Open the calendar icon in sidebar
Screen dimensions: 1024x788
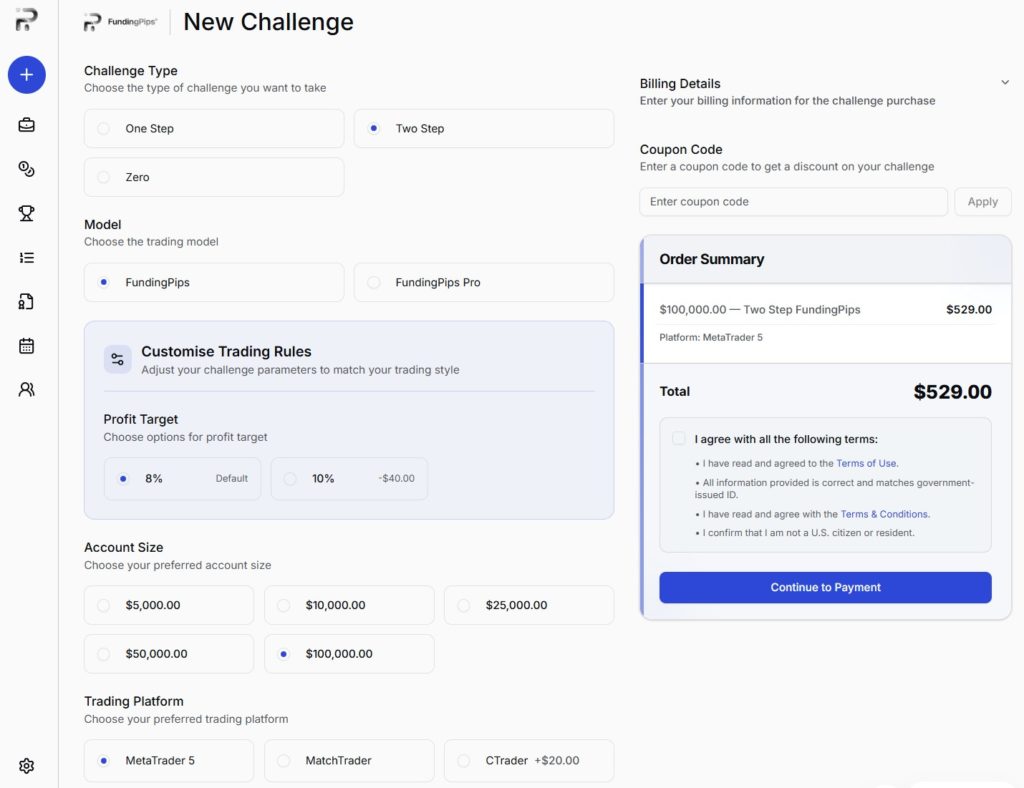[x=26, y=346]
